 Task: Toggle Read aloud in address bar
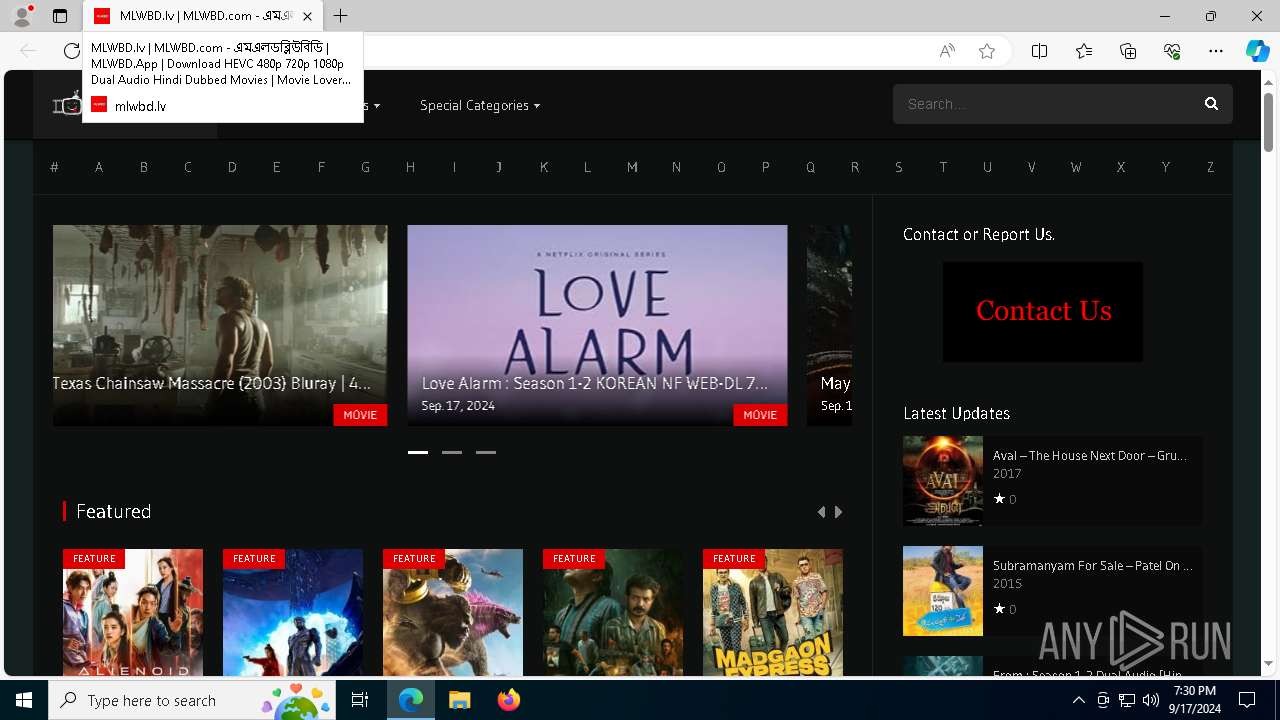(x=947, y=51)
